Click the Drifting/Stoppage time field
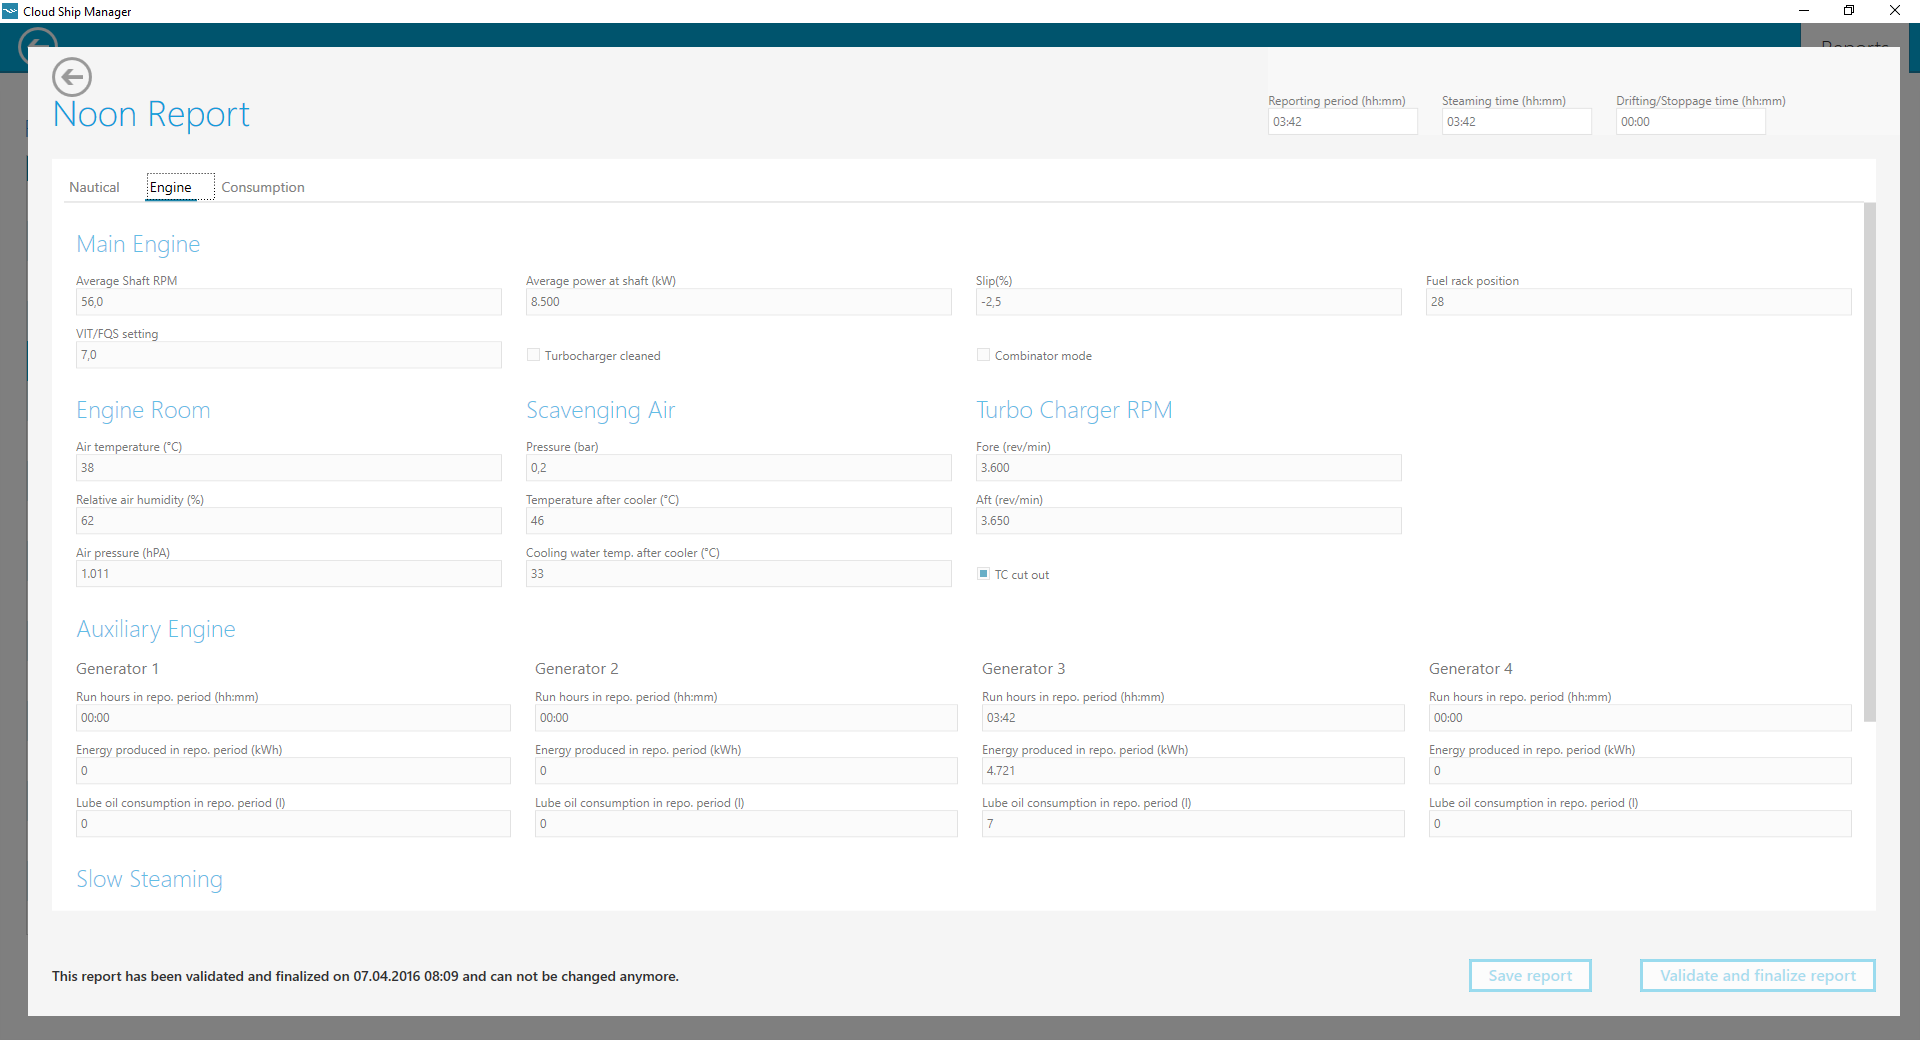The width and height of the screenshot is (1920, 1040). [x=1690, y=122]
